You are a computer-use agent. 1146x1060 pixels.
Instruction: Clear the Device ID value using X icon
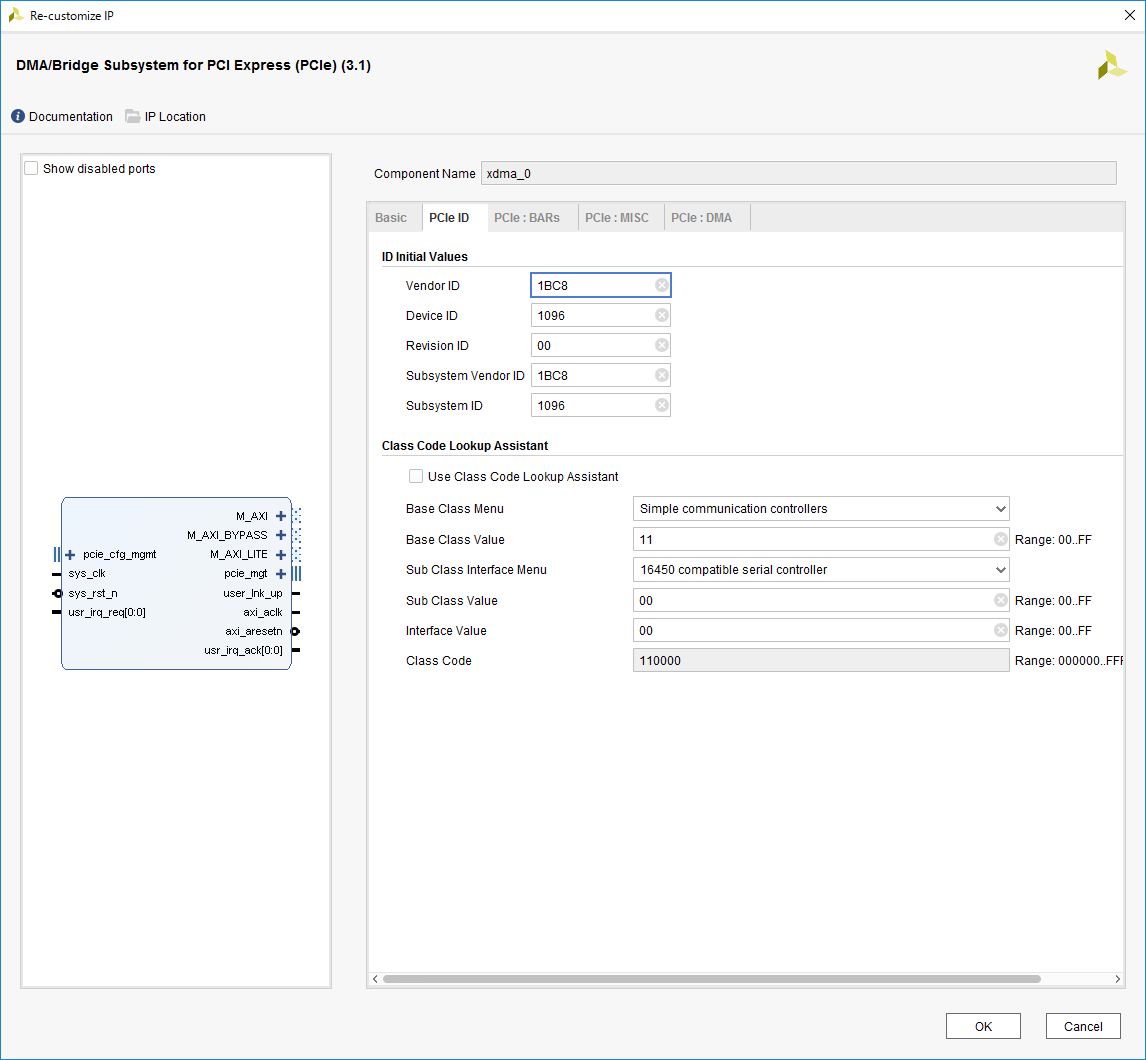[661, 316]
